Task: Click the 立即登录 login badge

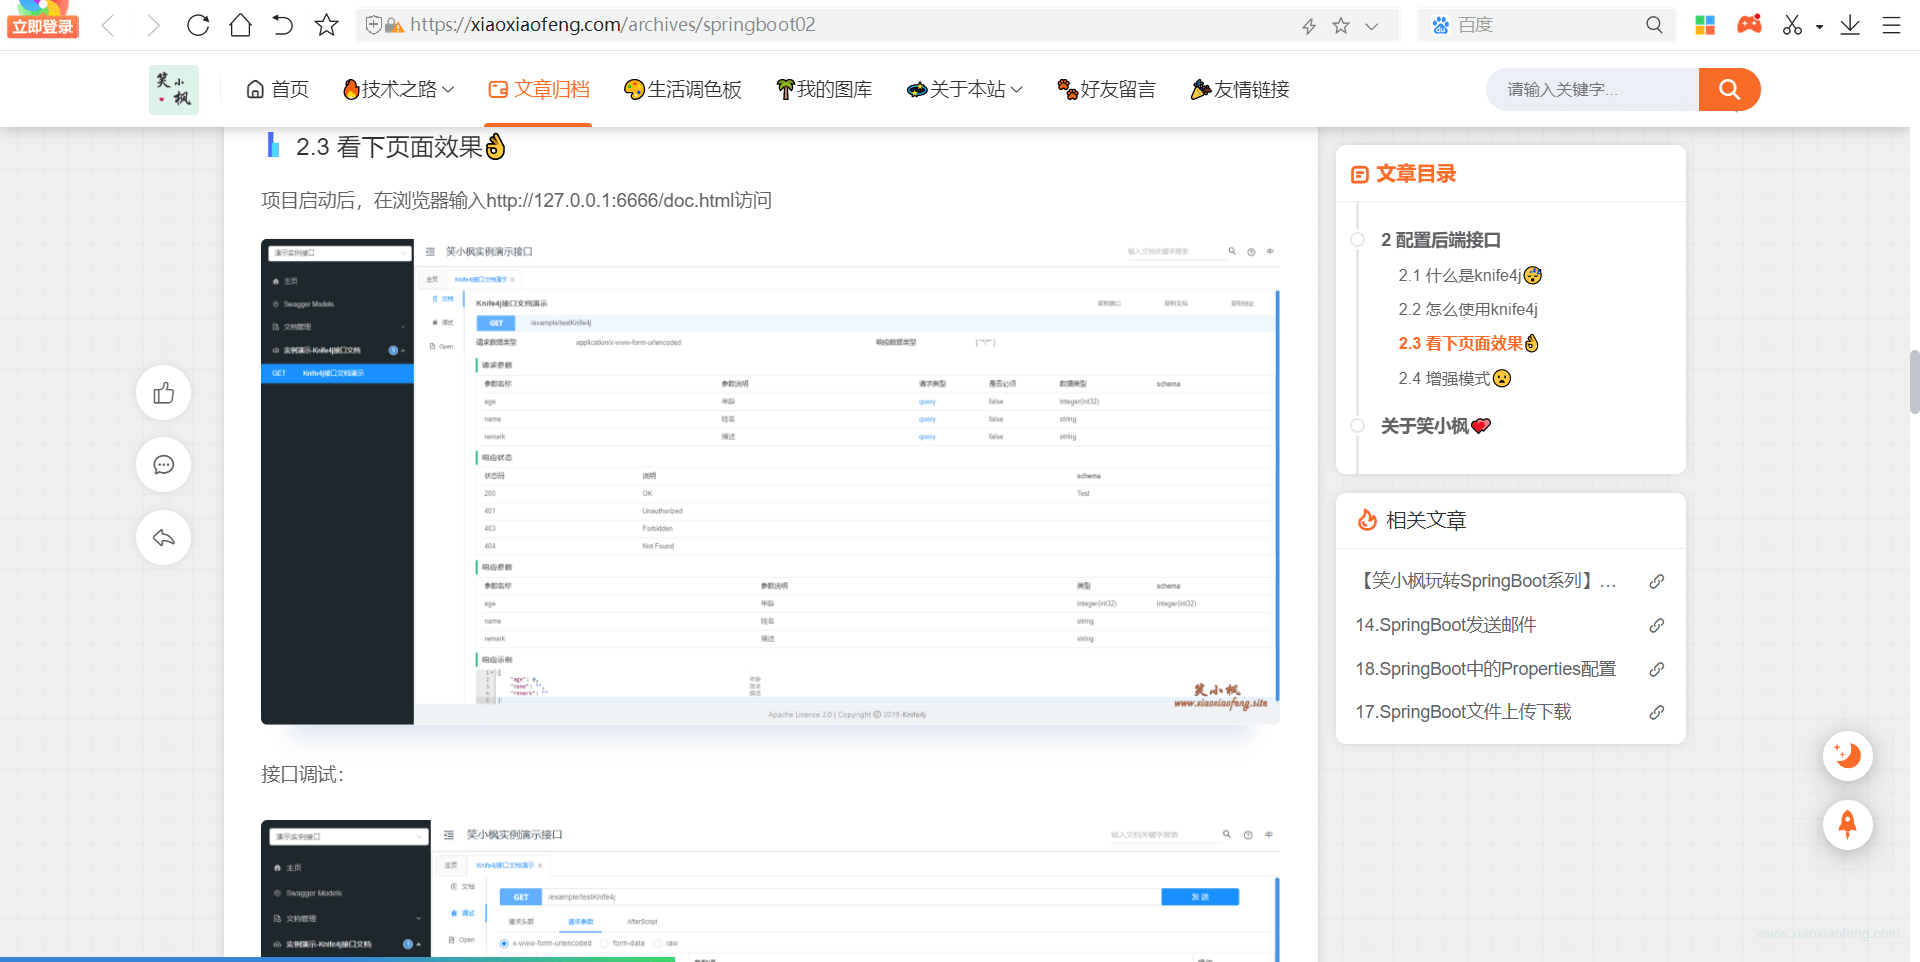Action: click(43, 27)
